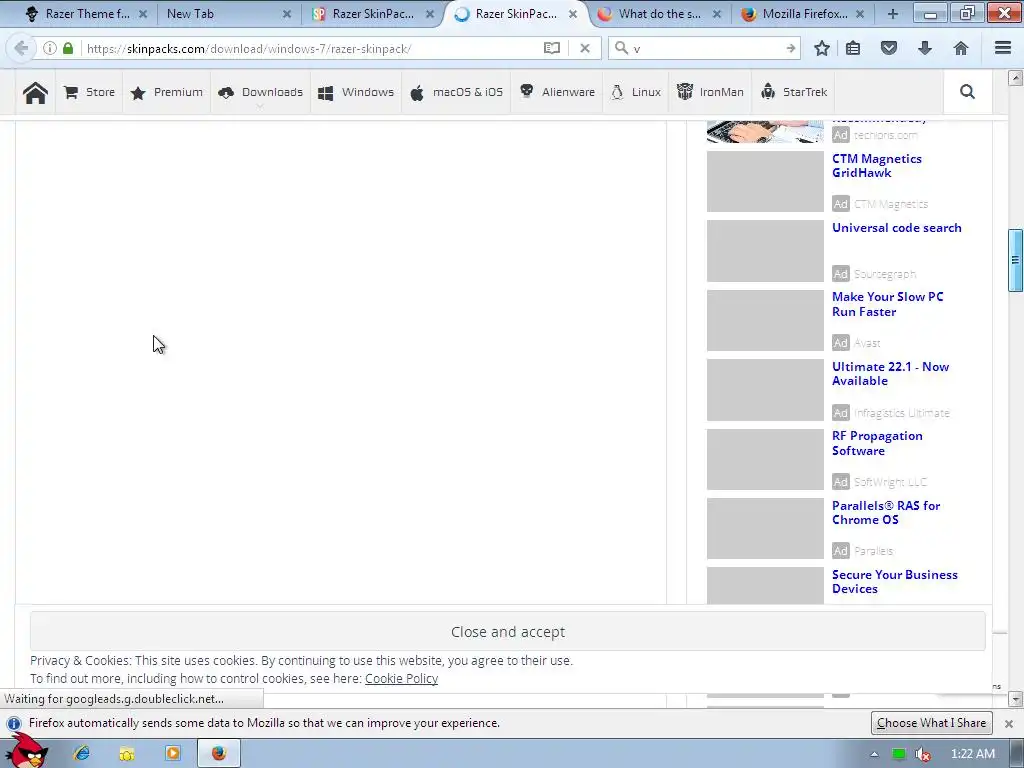Stop loading page with the X button
Screen dimensions: 1024x768
(584, 48)
